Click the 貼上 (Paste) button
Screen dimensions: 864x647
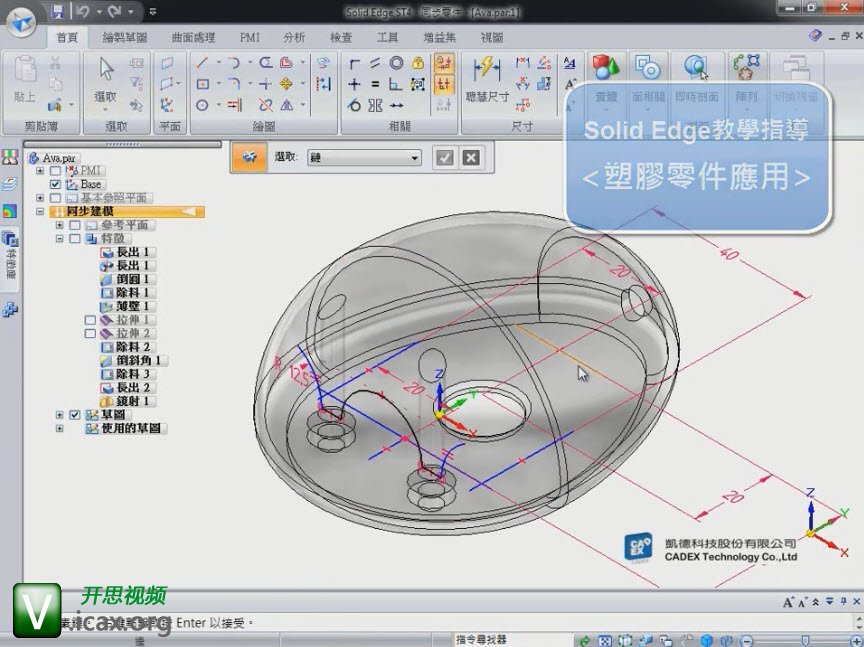coord(25,79)
